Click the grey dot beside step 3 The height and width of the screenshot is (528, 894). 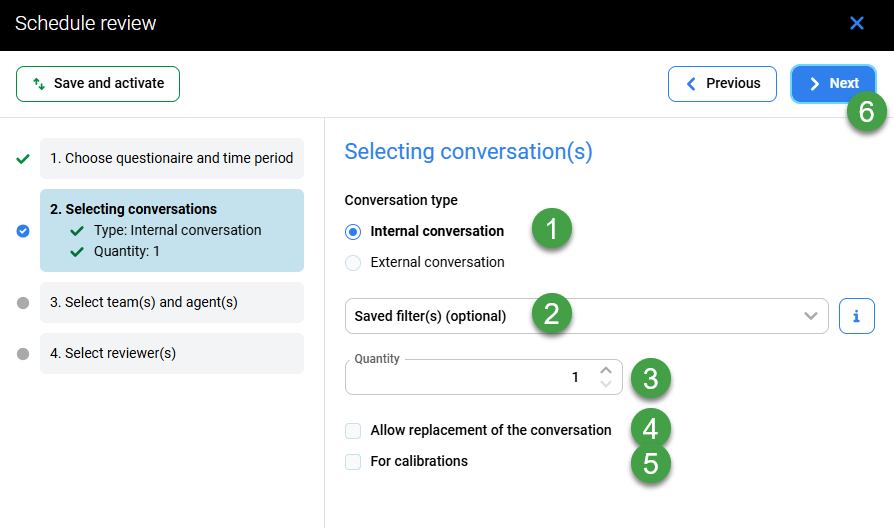(23, 303)
